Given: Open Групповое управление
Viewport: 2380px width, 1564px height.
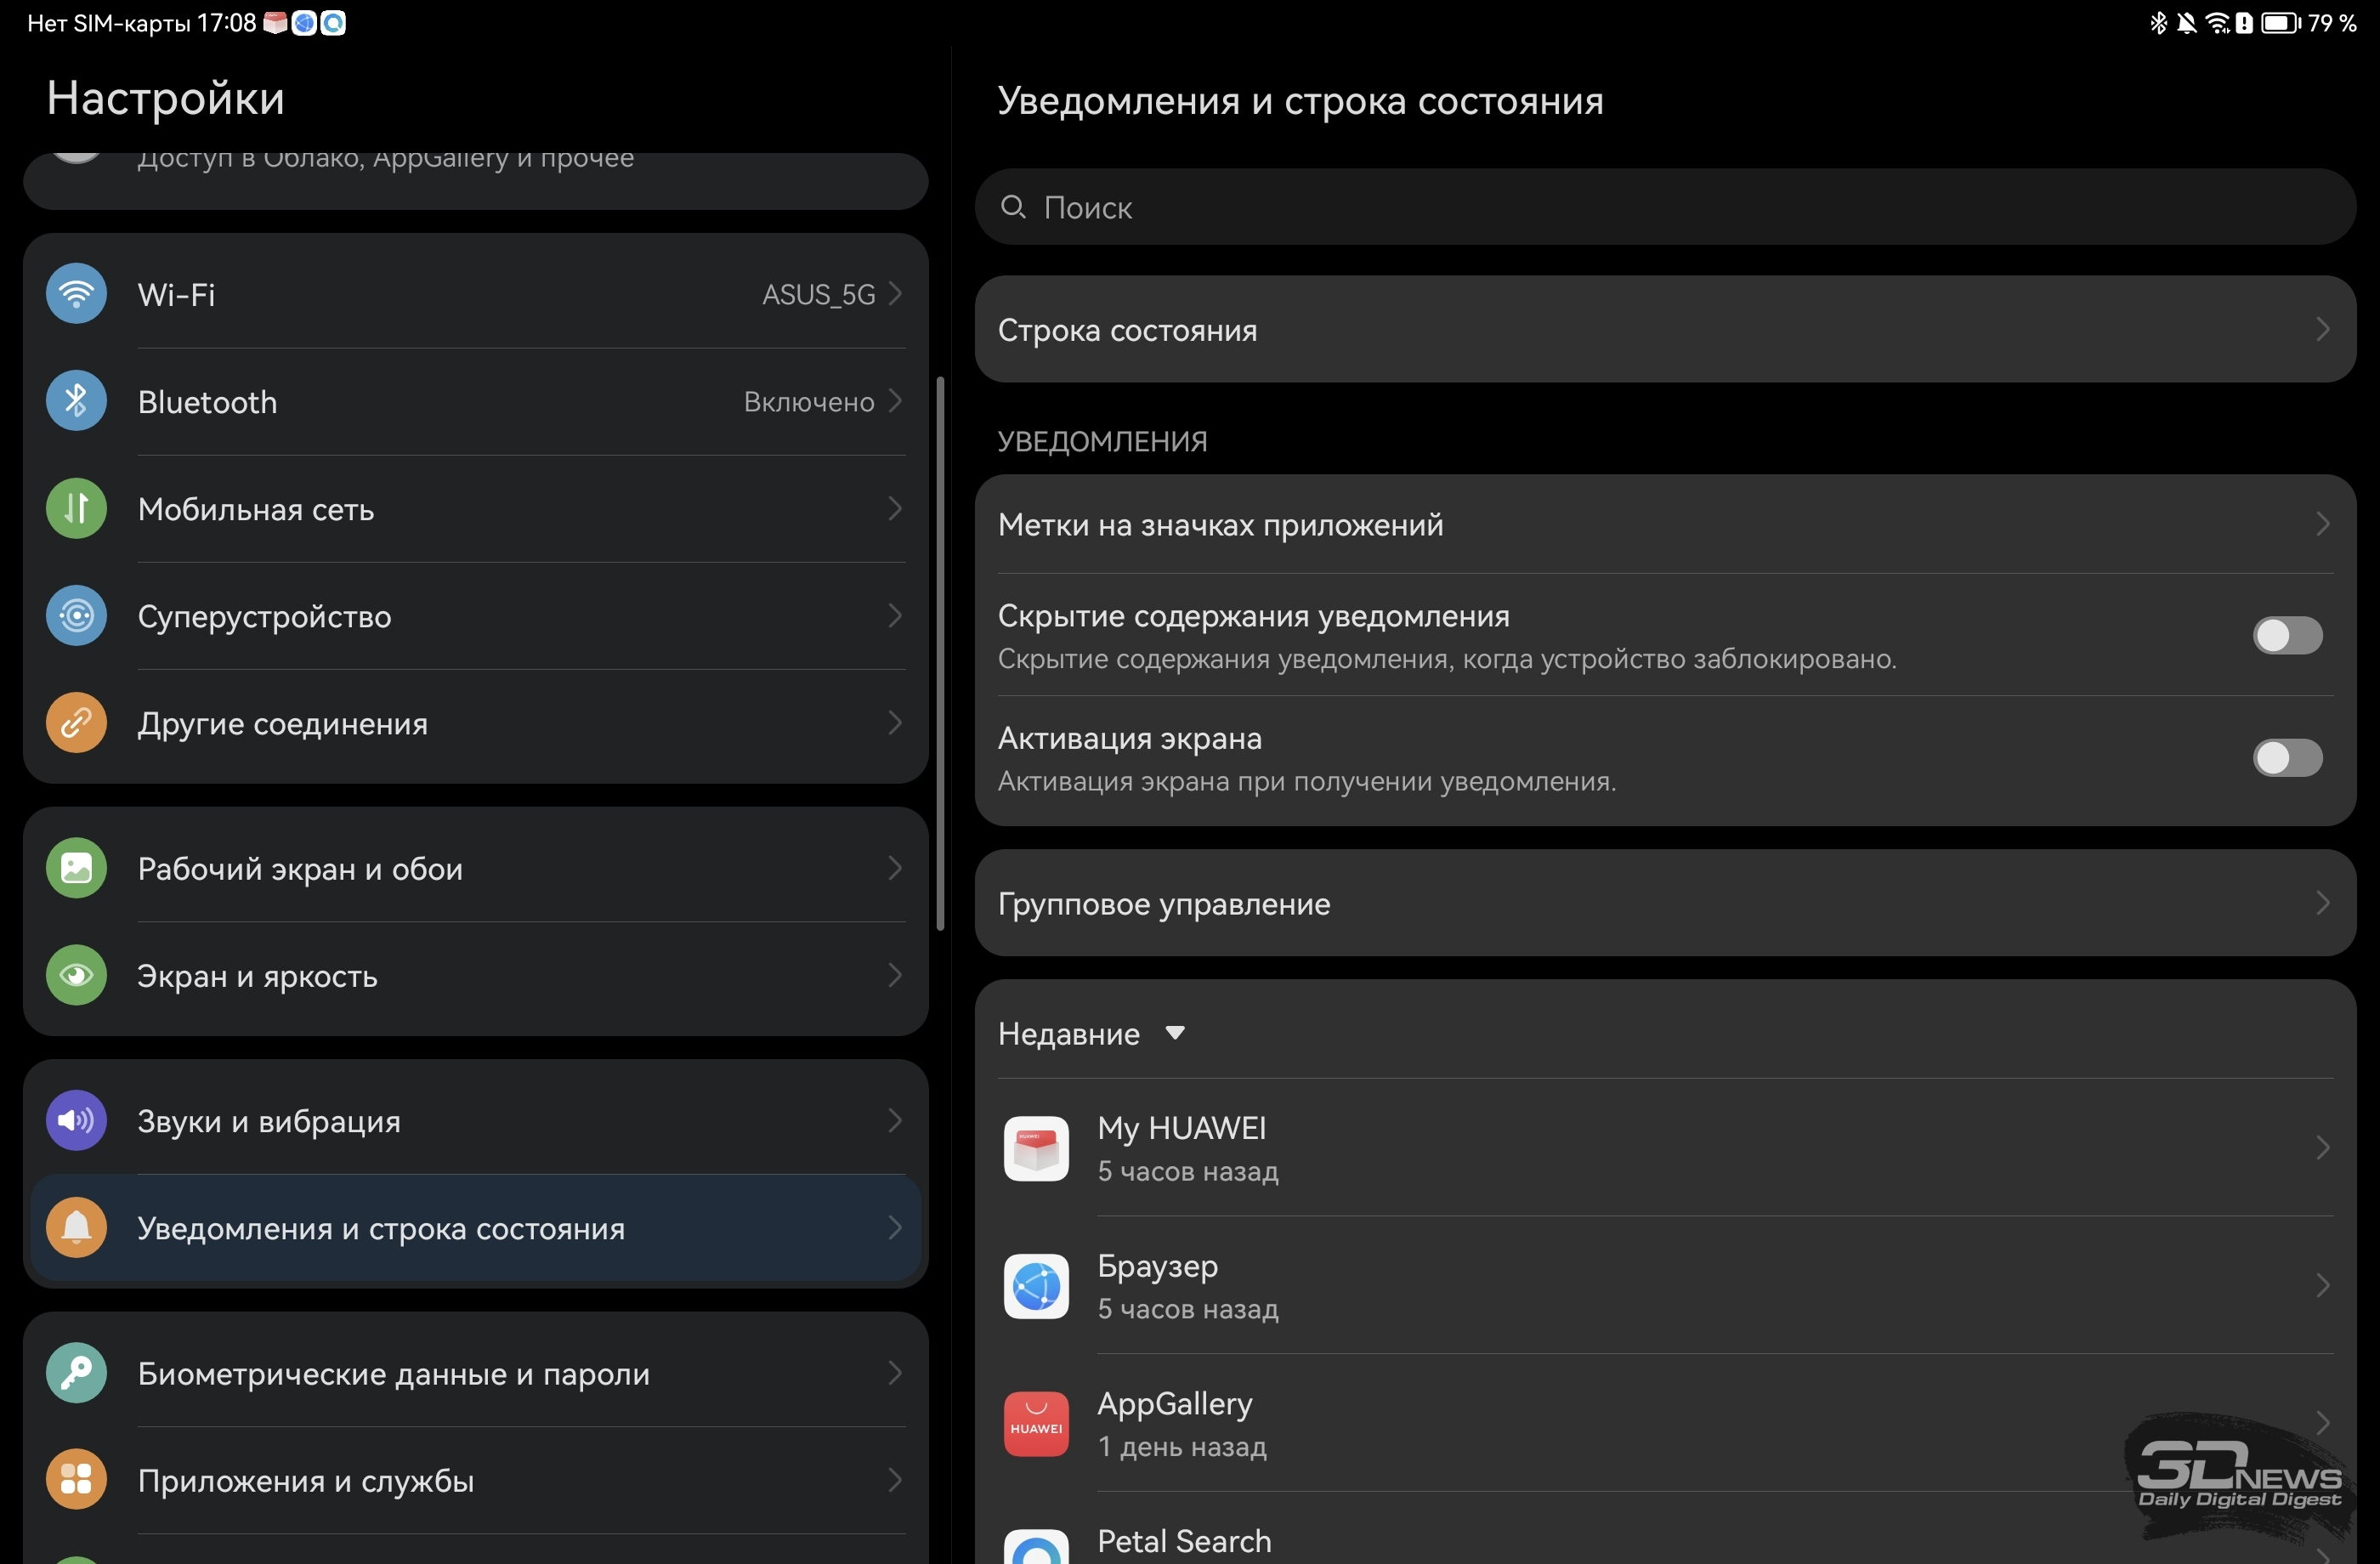Looking at the screenshot, I should coord(1665,903).
